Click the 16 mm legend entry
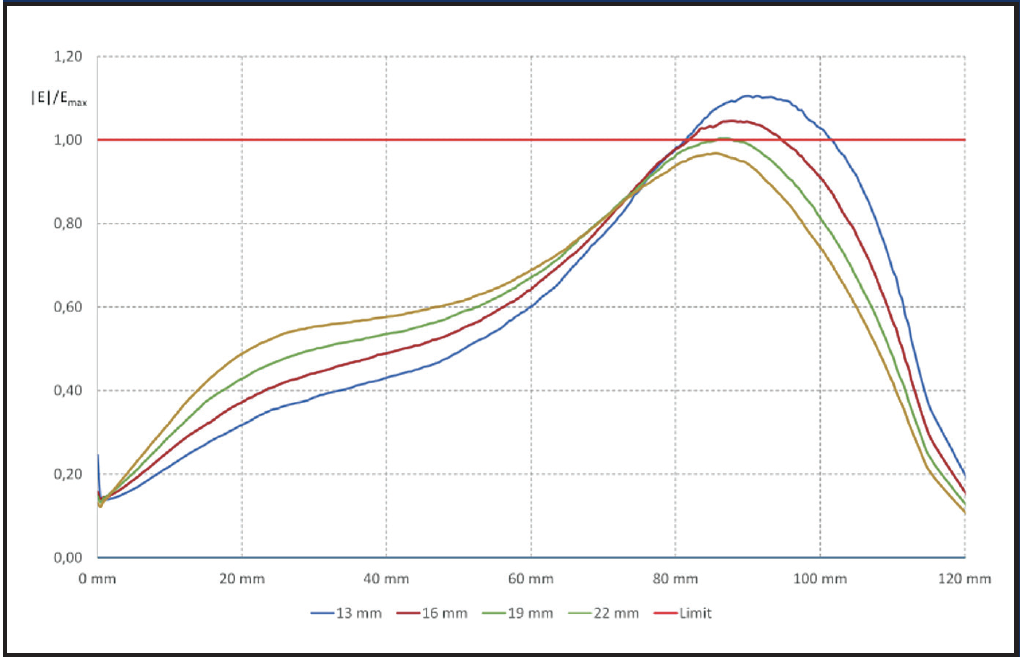Viewport: 1020px width, 664px height. point(432,613)
